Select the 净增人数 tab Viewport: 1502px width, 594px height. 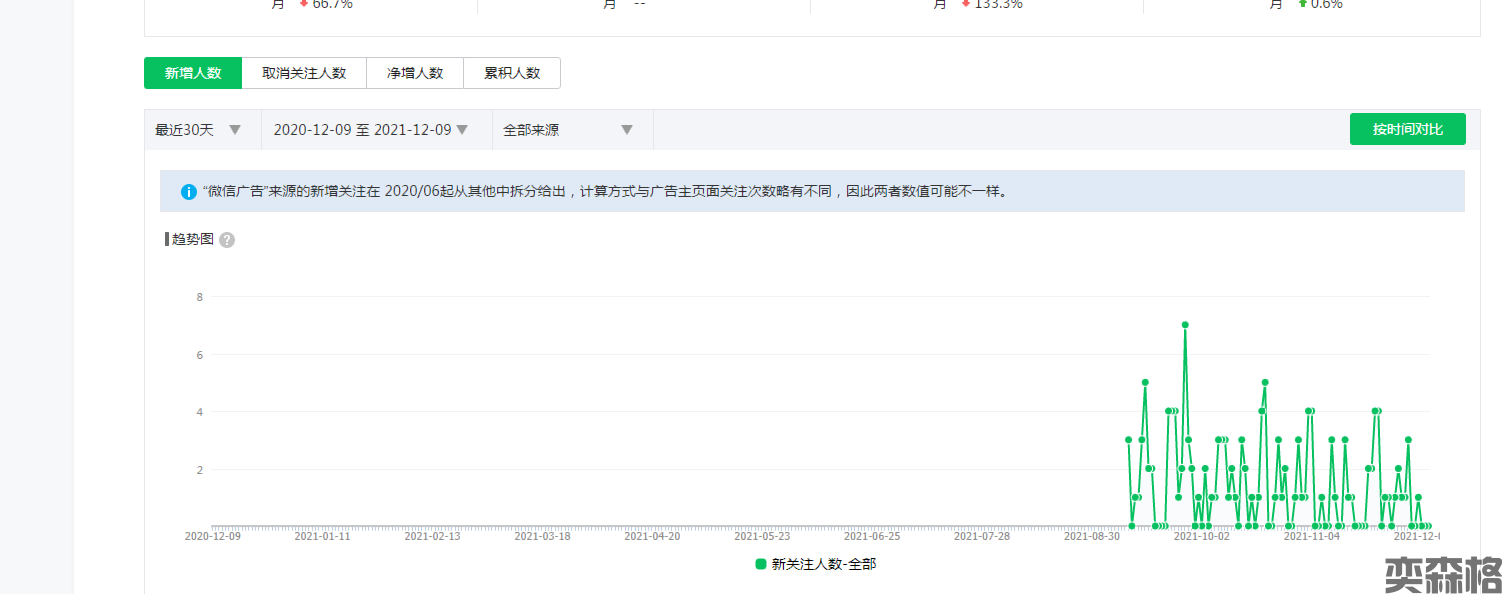415,73
